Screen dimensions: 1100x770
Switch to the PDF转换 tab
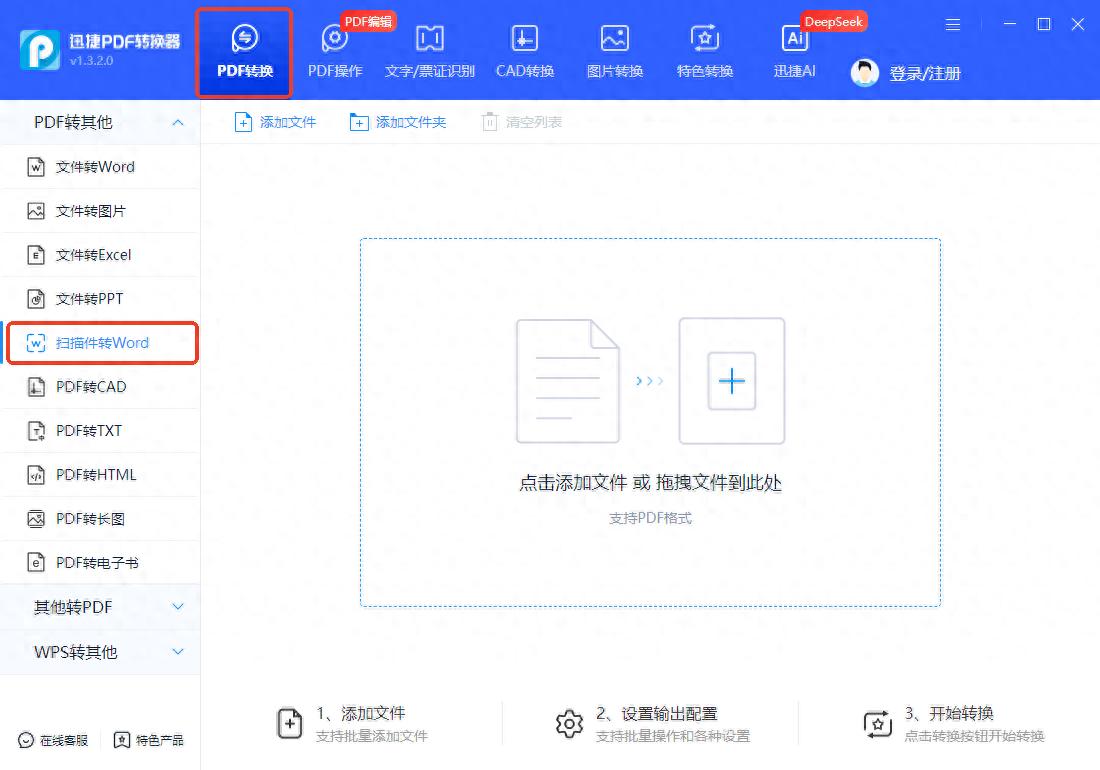click(245, 53)
